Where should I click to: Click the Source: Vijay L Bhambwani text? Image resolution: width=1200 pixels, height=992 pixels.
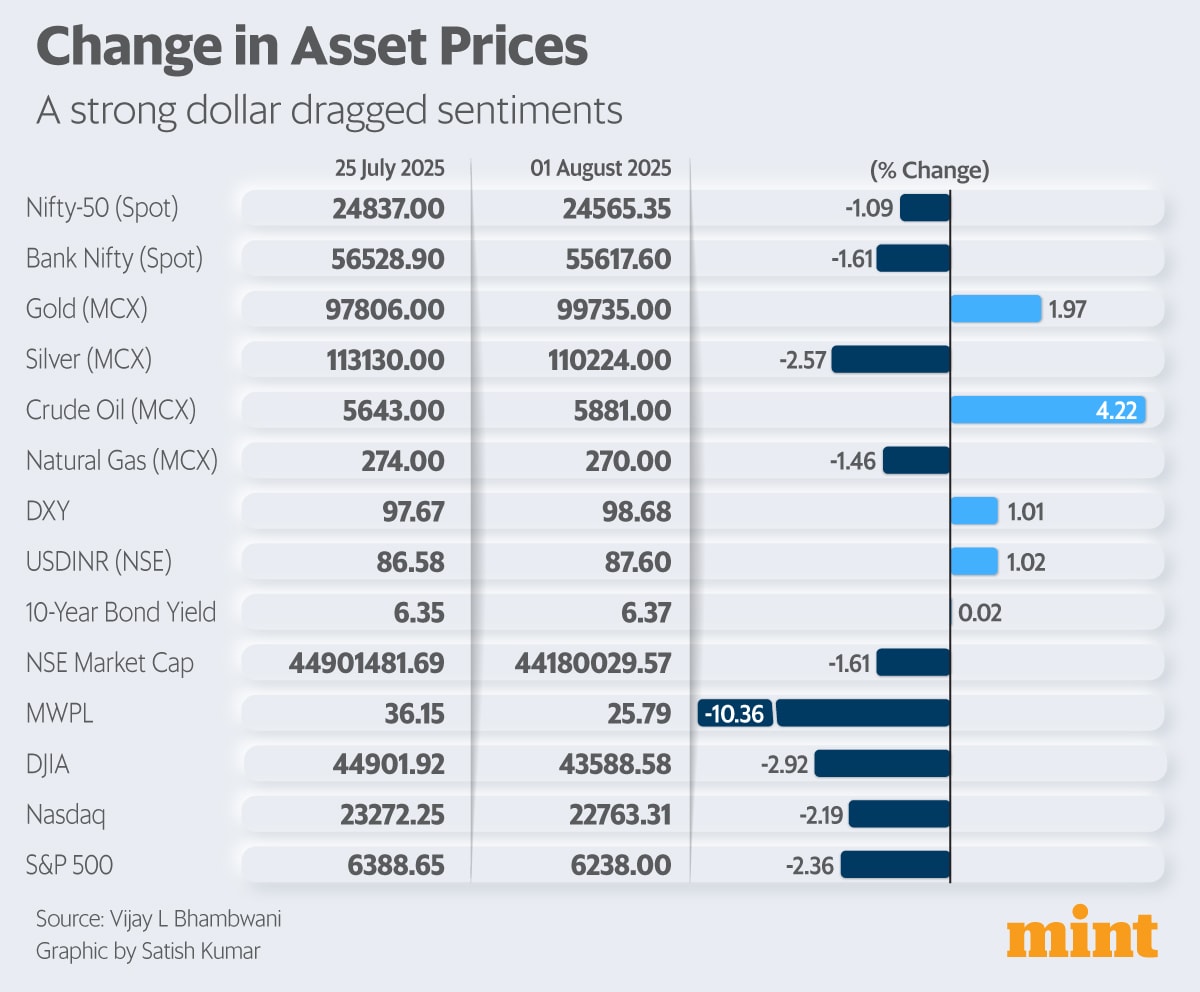(x=151, y=919)
